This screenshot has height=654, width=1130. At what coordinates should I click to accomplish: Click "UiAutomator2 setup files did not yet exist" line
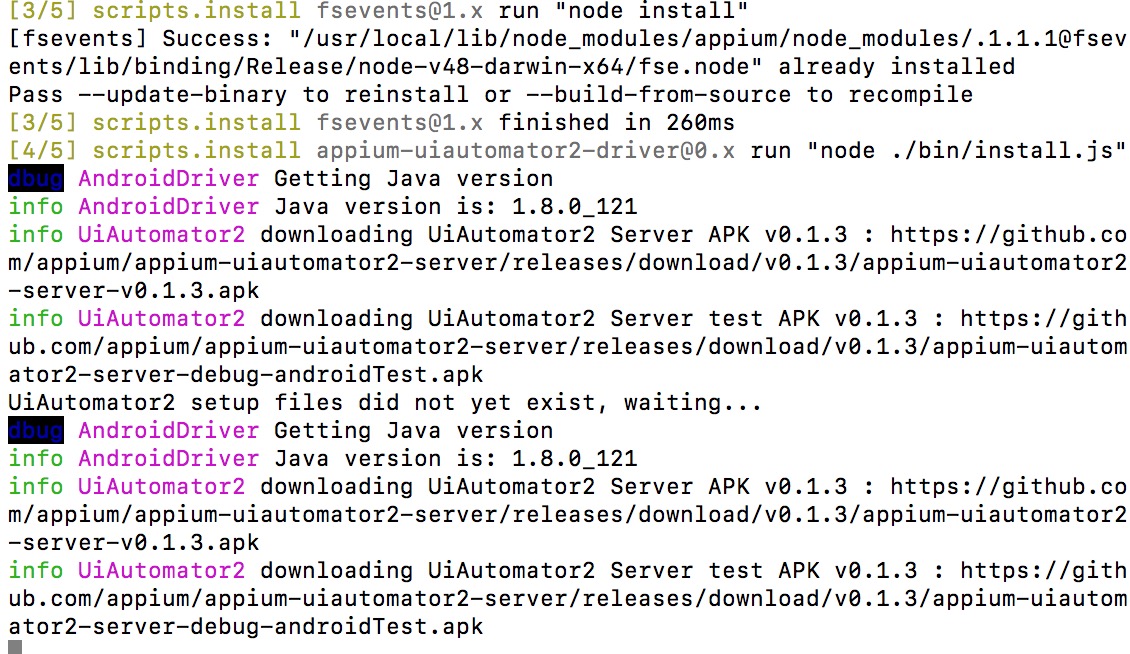(385, 402)
